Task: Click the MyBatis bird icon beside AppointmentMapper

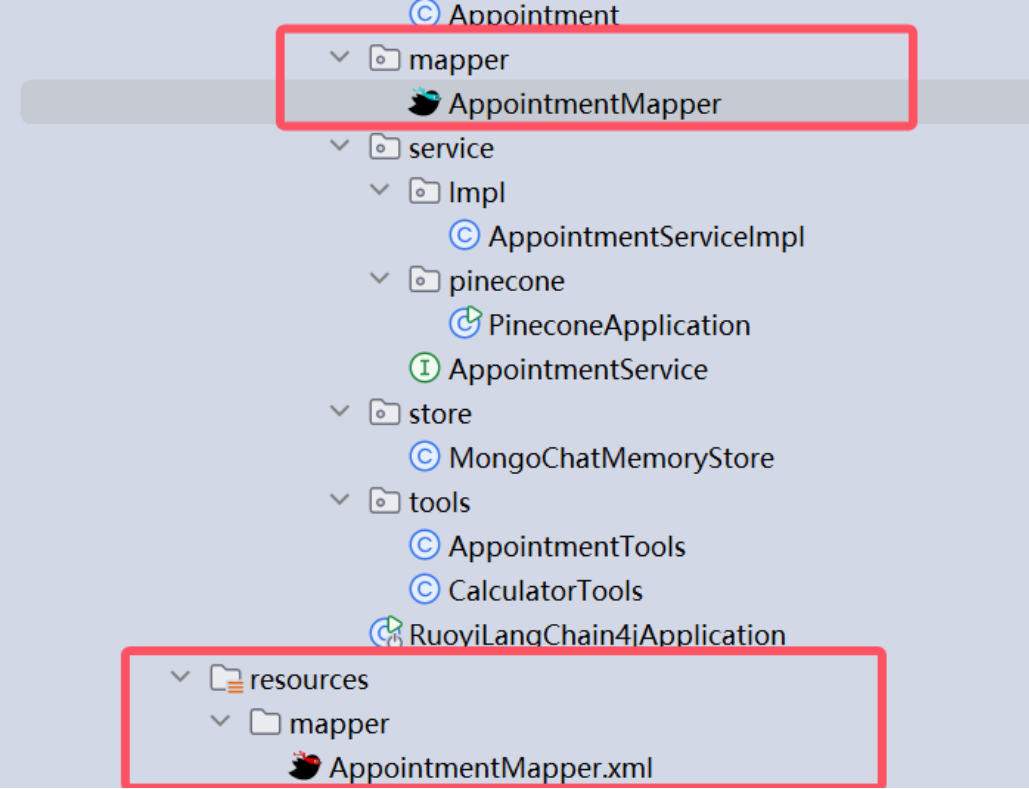Action: tap(425, 103)
